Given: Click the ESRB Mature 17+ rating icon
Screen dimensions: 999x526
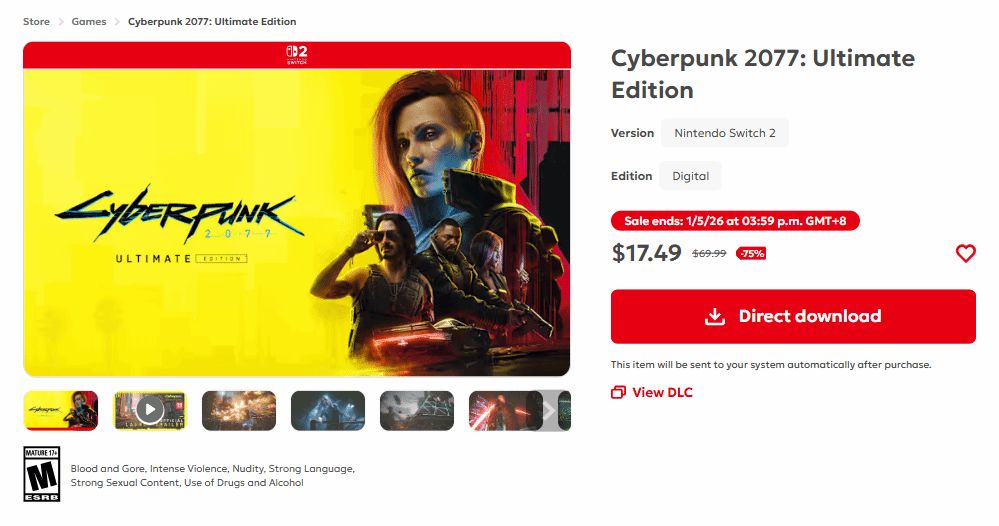Looking at the screenshot, I should [42, 474].
